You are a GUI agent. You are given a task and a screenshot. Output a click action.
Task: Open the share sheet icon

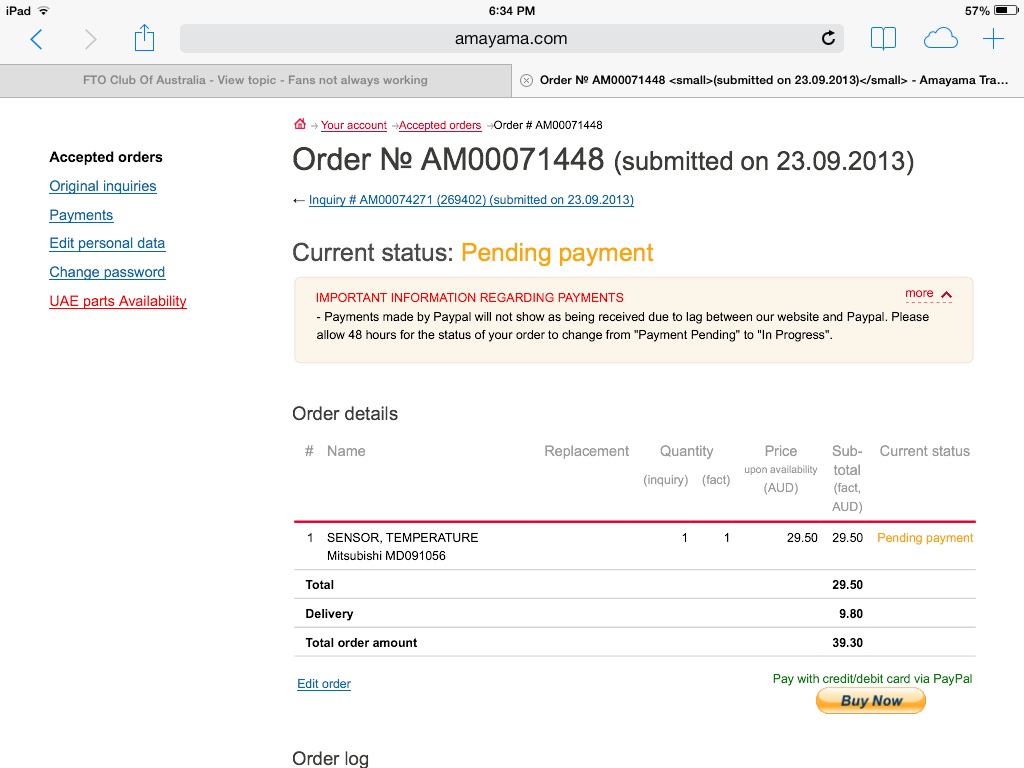click(x=144, y=38)
